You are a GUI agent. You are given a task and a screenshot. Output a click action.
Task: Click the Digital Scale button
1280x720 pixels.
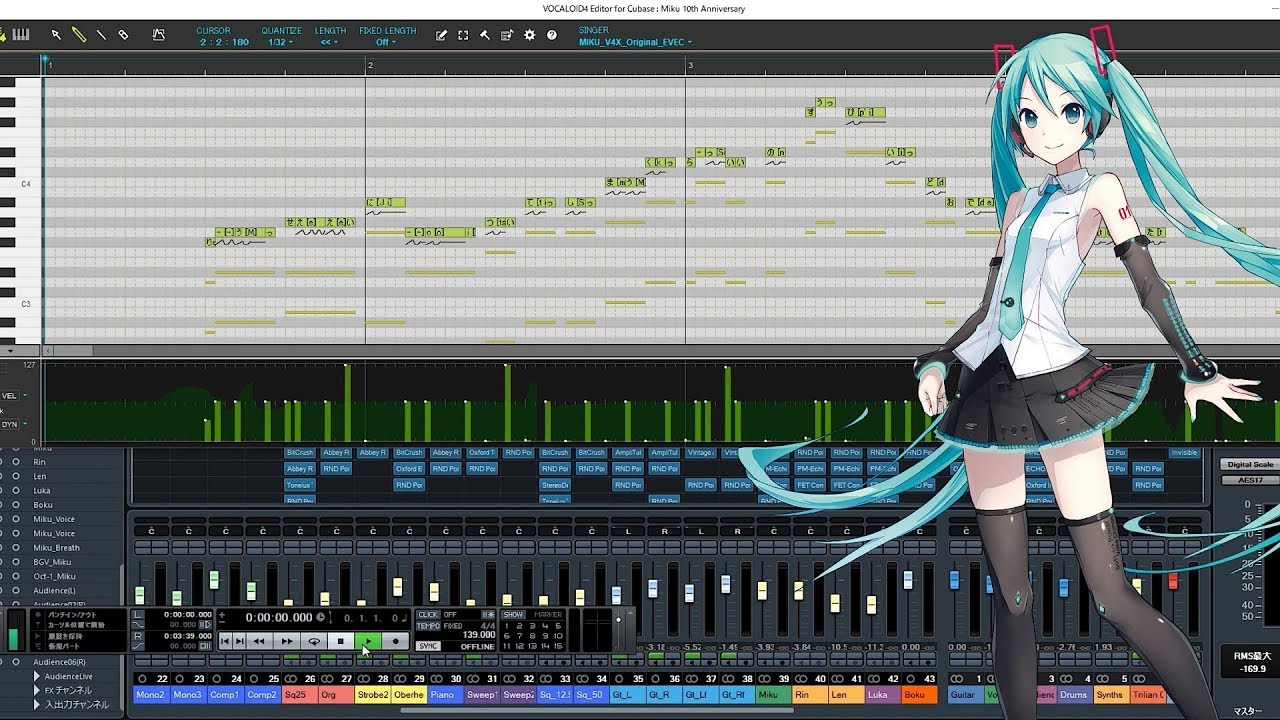pyautogui.click(x=1249, y=464)
